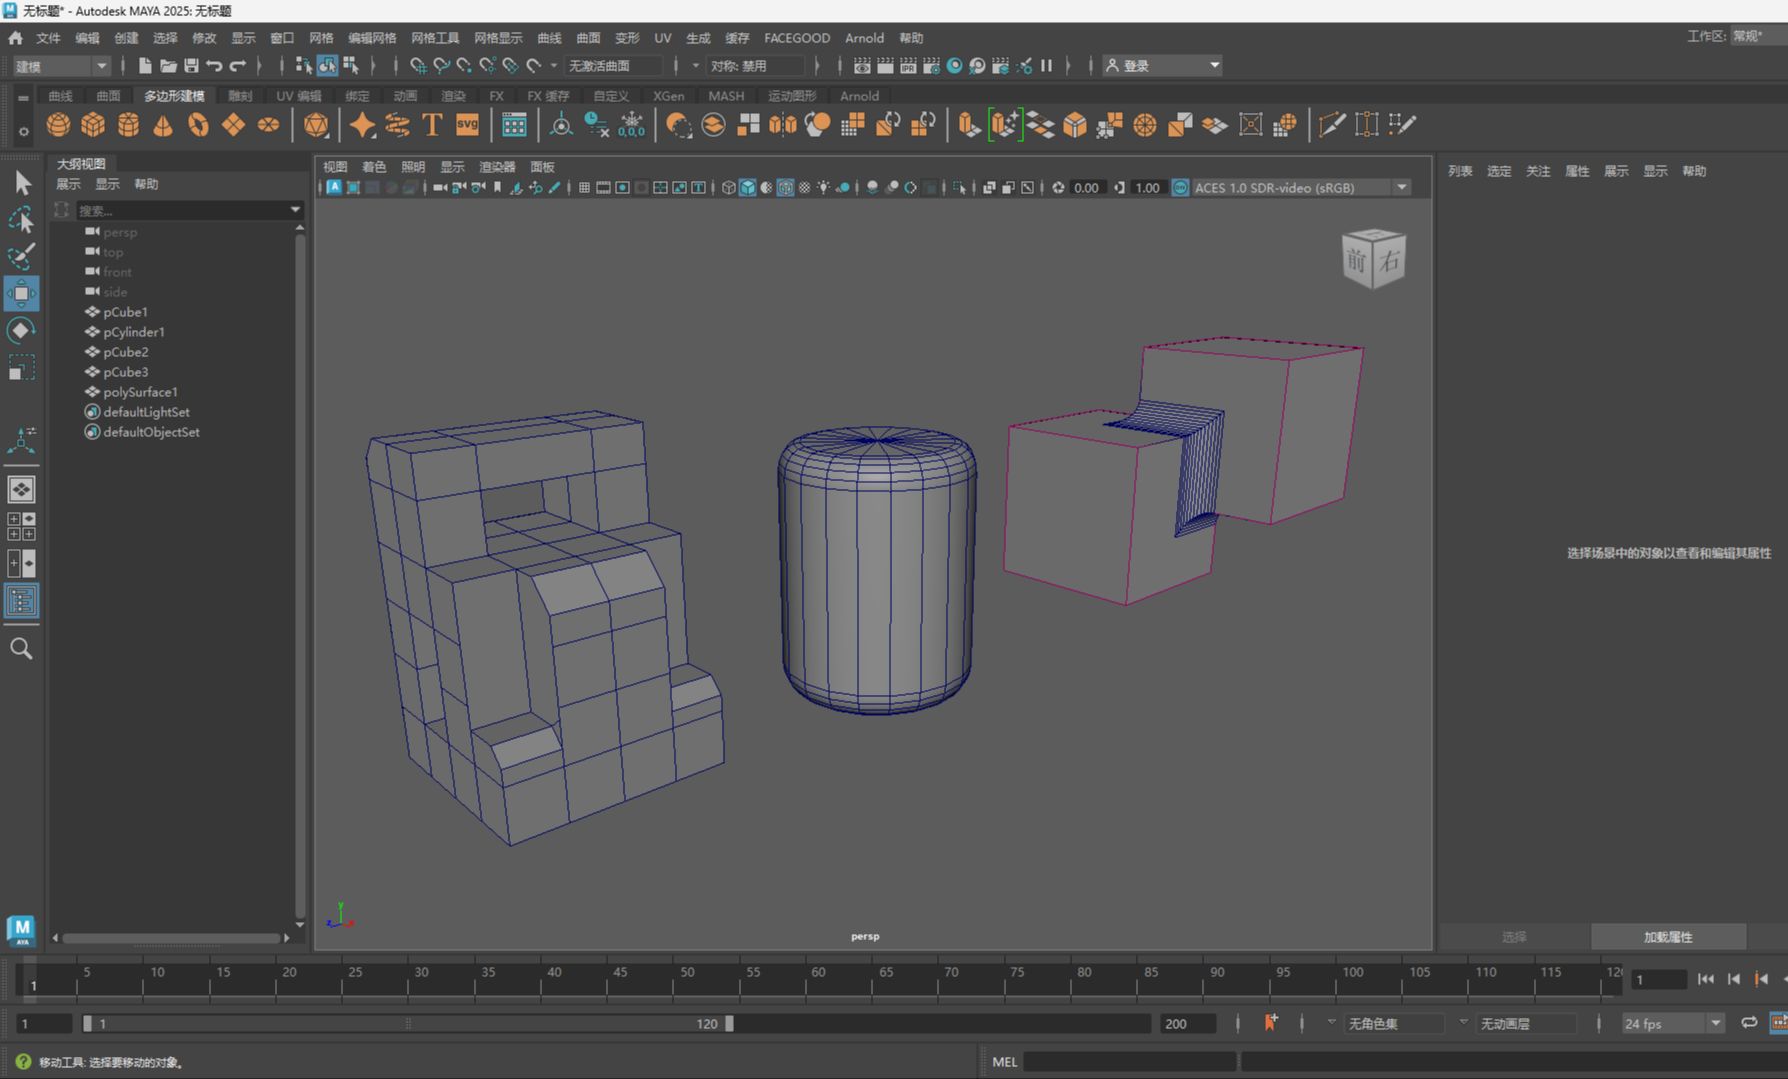Switch to the 雕刻 shelf tab

239,96
